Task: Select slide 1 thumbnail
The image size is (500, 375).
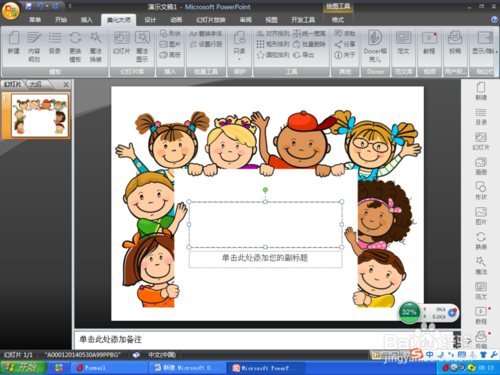Action: click(40, 115)
